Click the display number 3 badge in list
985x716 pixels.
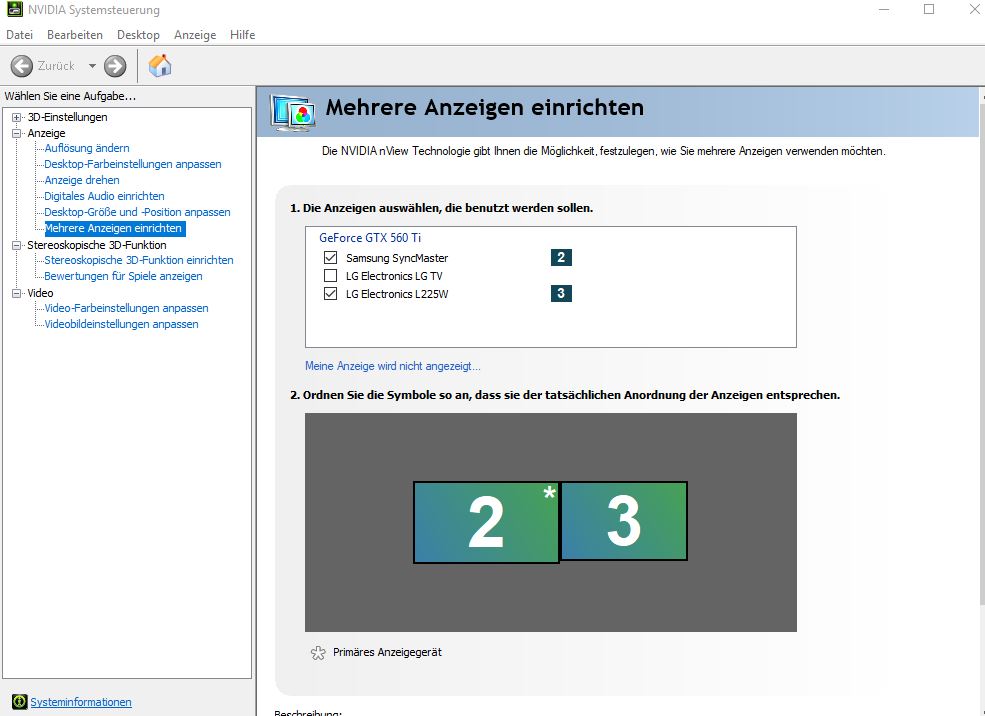tap(561, 293)
